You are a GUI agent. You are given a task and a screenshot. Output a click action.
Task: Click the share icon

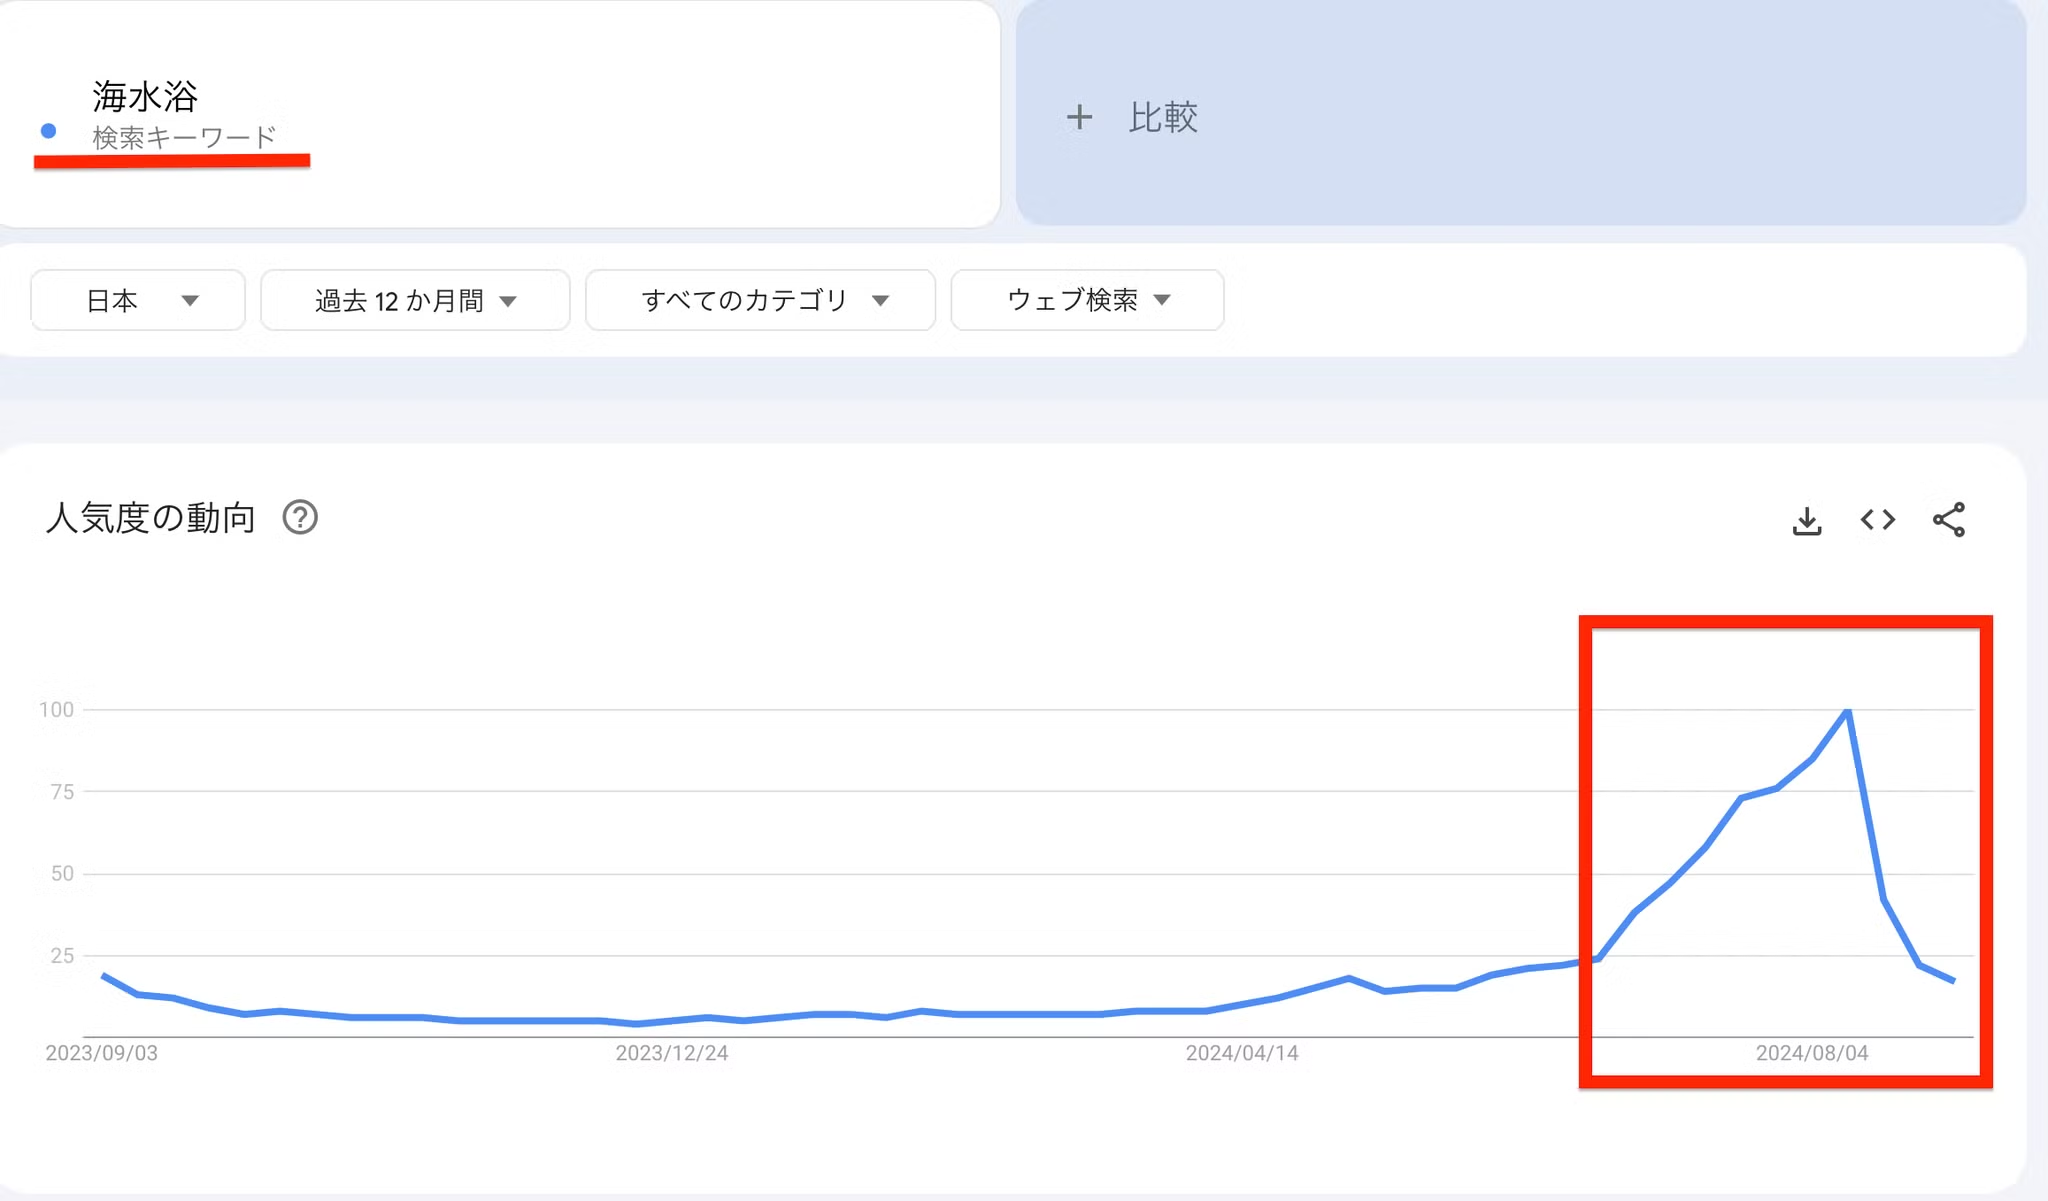tap(1948, 520)
